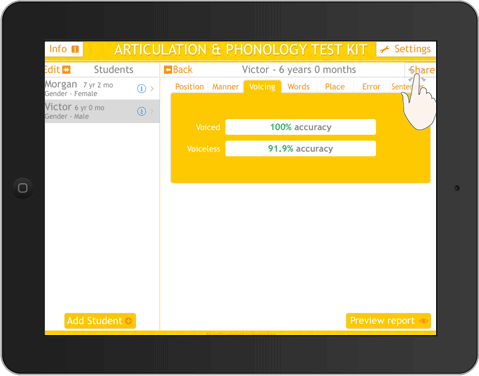
Task: Switch to the Manner tab
Action: coord(225,87)
